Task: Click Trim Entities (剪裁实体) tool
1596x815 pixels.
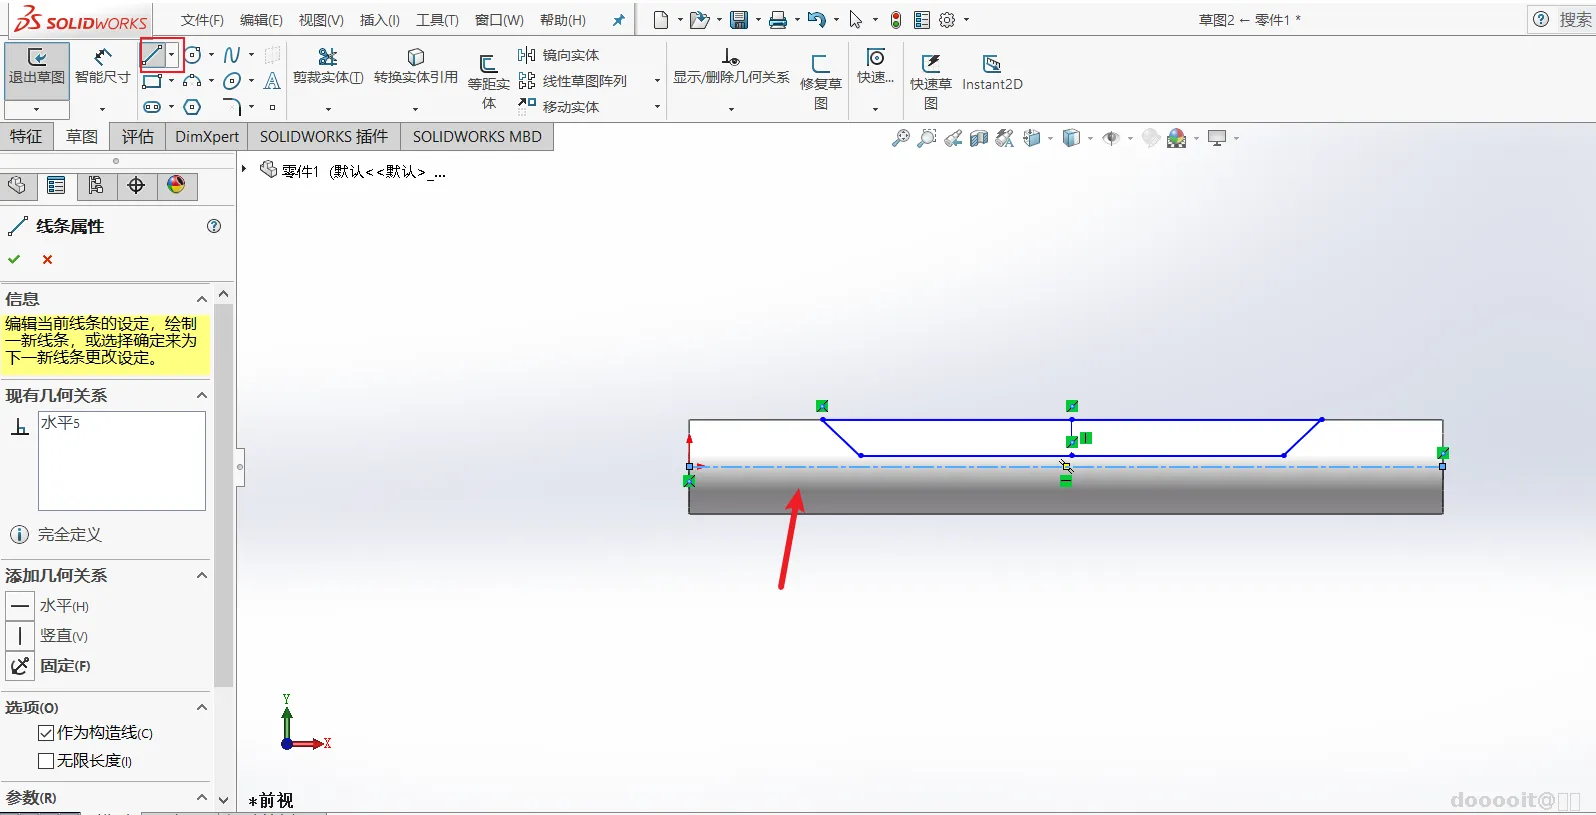Action: pyautogui.click(x=328, y=66)
